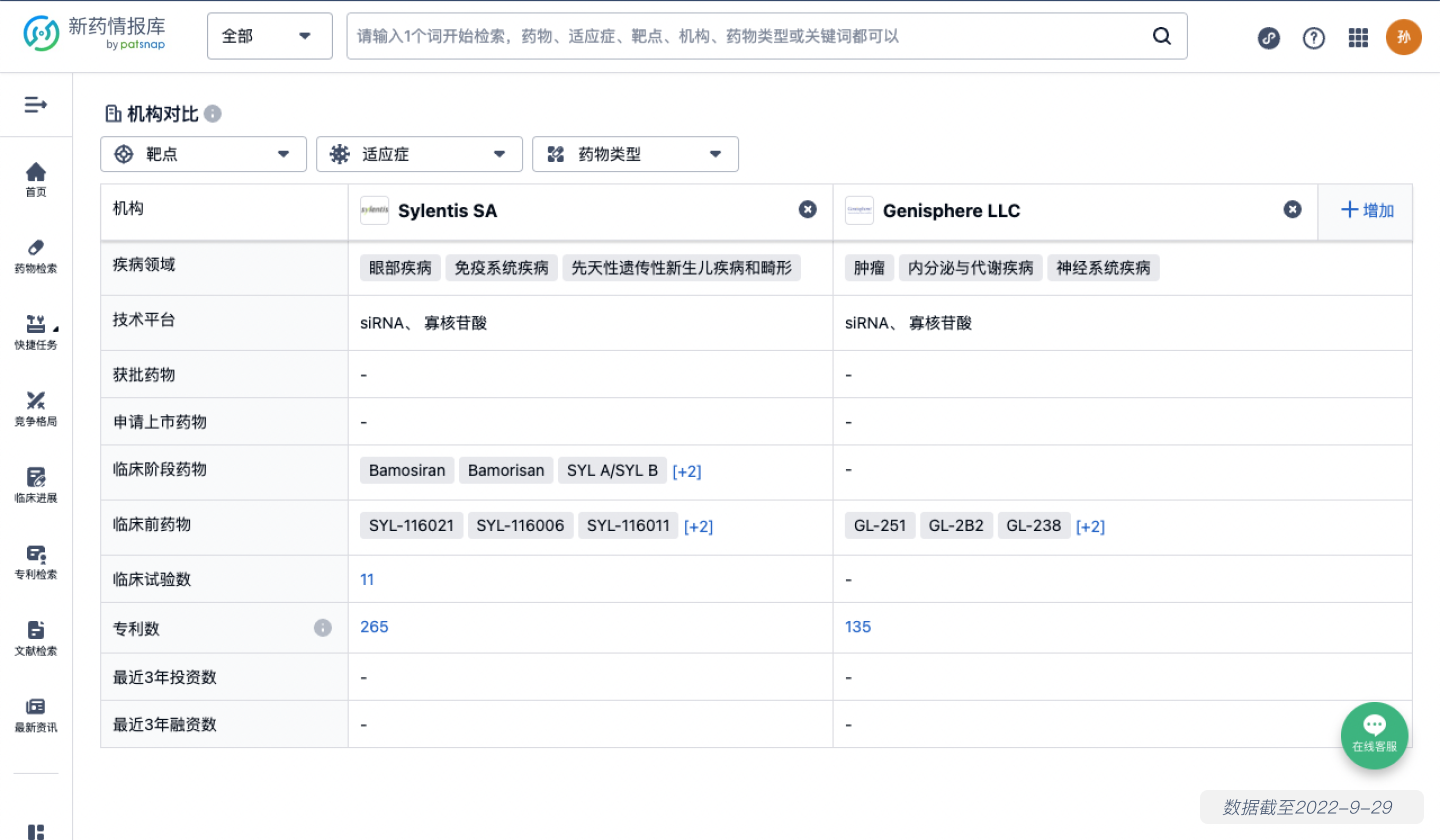Select the 免疫系统疾病 tag
The height and width of the screenshot is (840, 1440).
coord(502,268)
